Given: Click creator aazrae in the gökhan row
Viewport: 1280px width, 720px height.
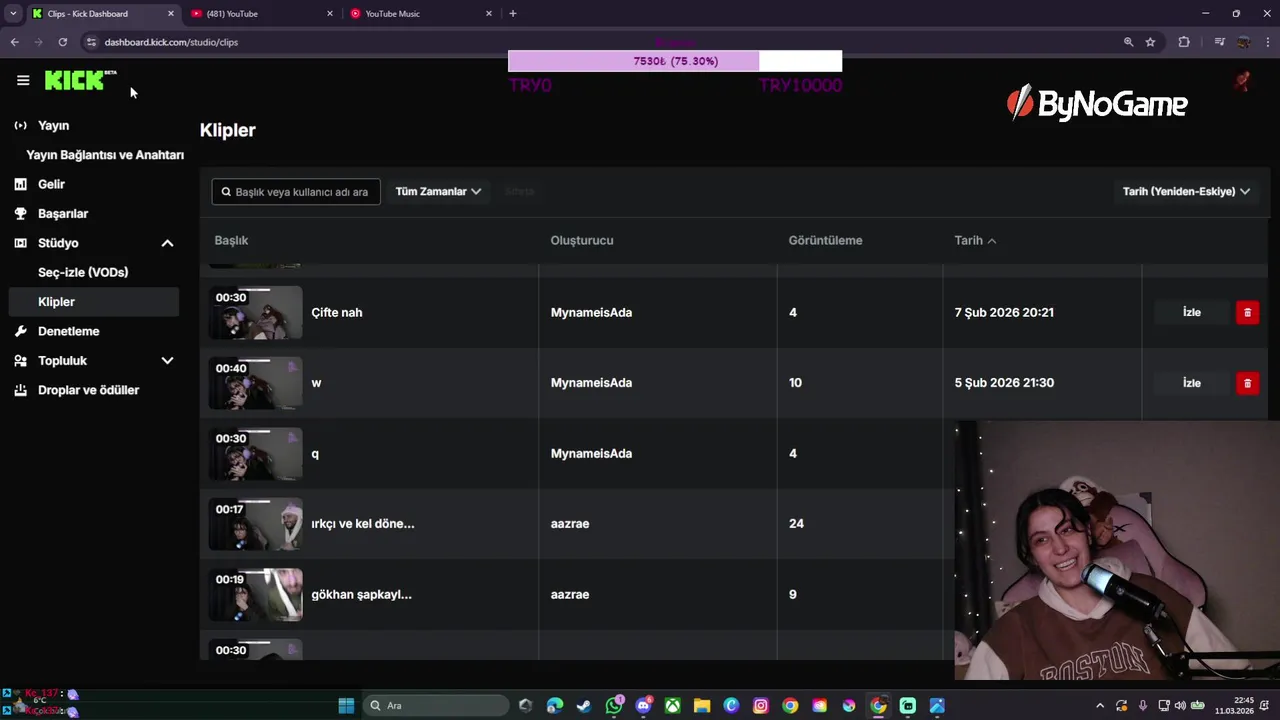Looking at the screenshot, I should coord(570,594).
